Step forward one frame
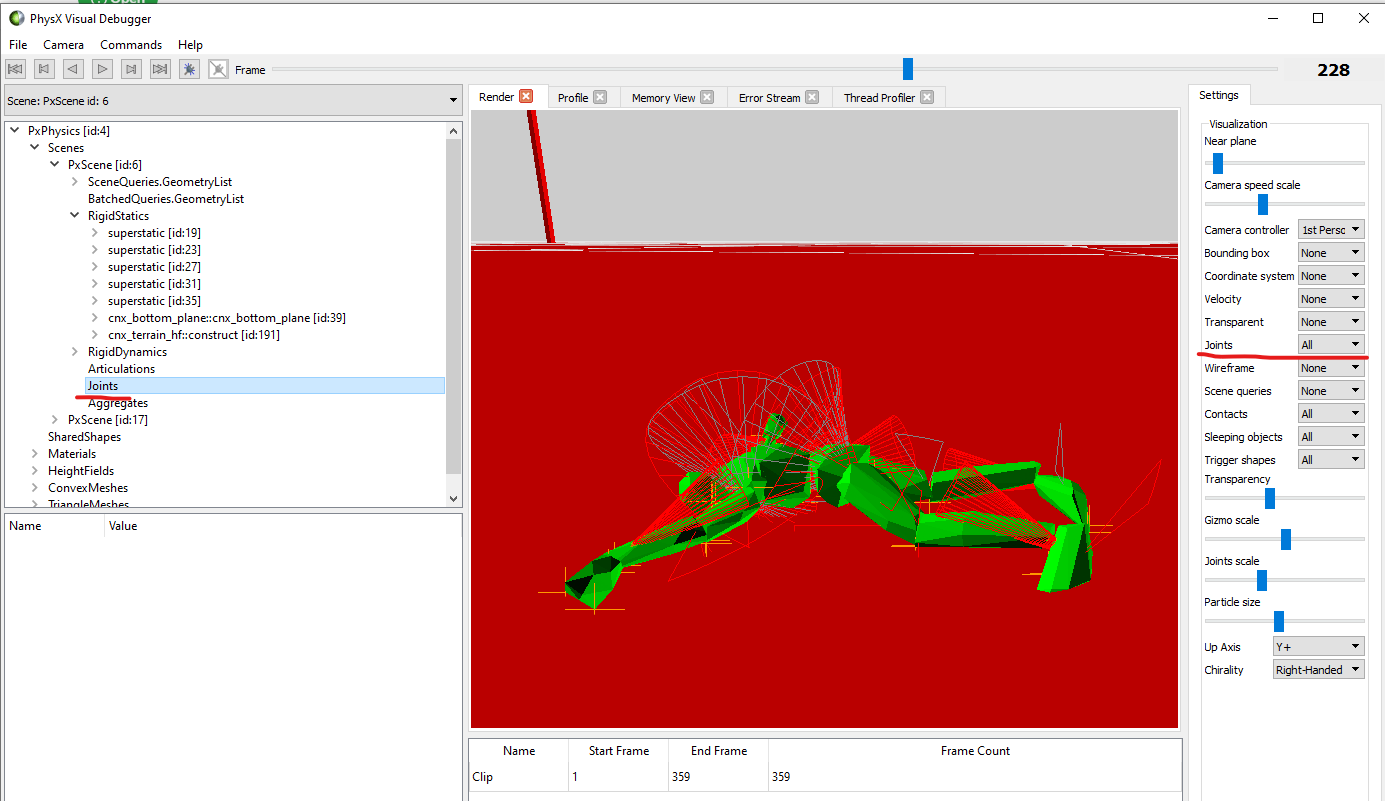Screen dimensions: 1385x801 pos(130,68)
